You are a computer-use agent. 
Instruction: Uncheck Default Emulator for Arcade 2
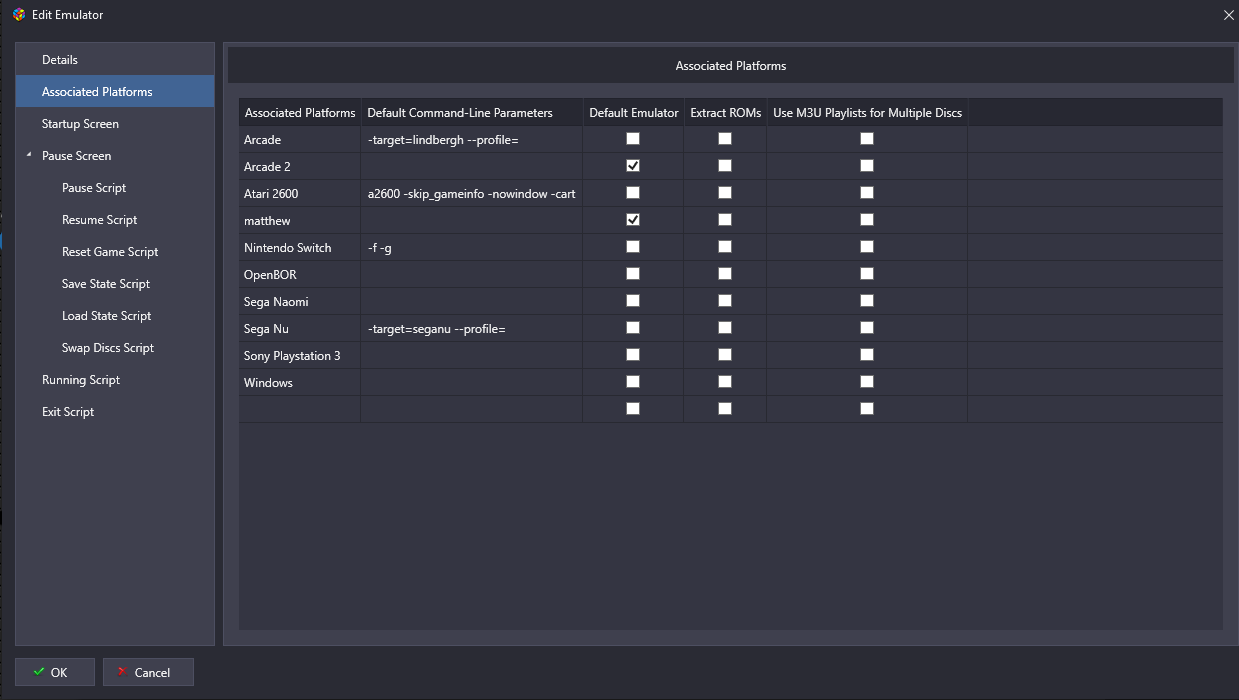click(x=633, y=166)
